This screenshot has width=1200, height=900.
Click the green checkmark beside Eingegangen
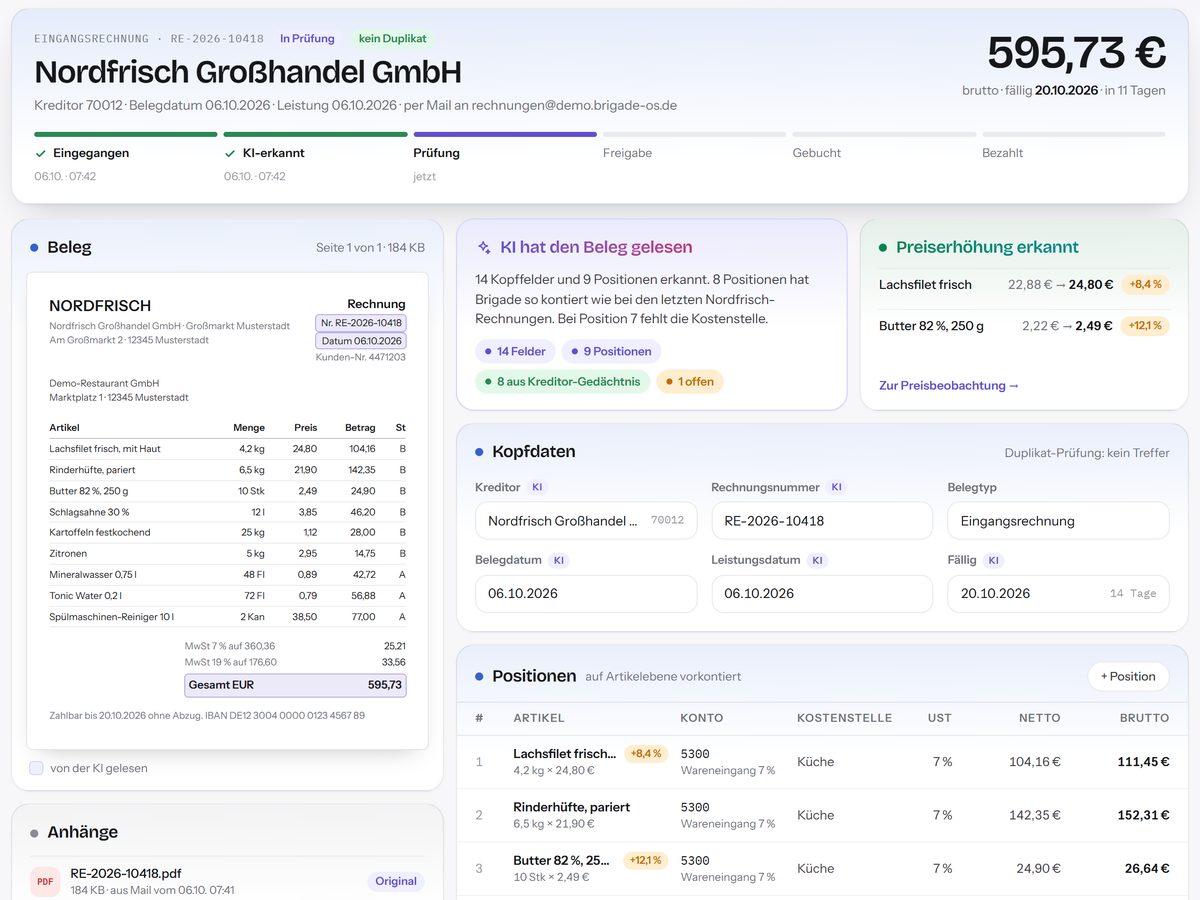(x=41, y=153)
